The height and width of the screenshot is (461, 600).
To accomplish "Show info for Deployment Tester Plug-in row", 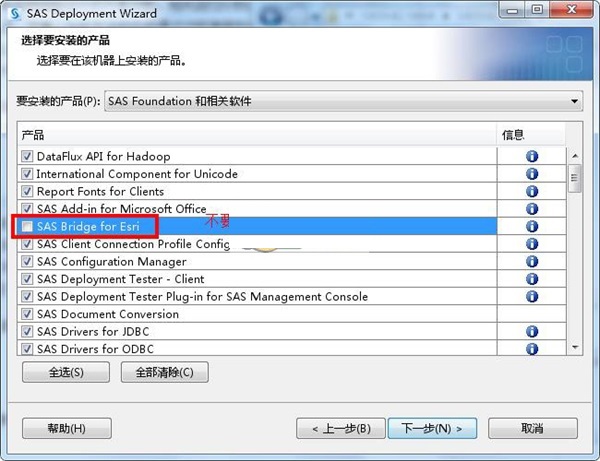I will point(532,296).
